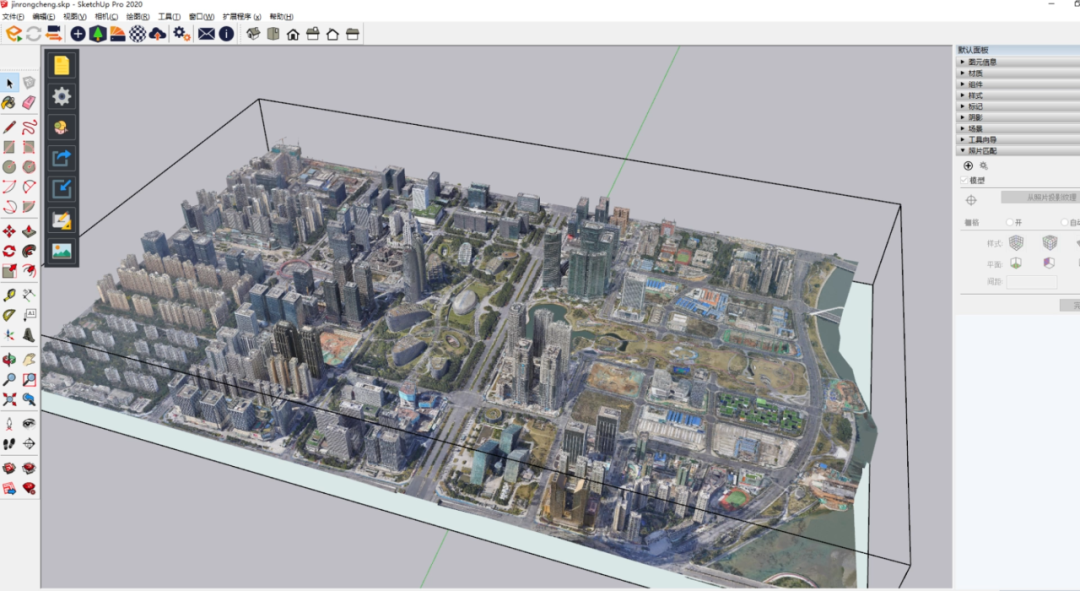The height and width of the screenshot is (591, 1080).
Task: Click the 间距 spacing input field
Action: (x=1031, y=283)
